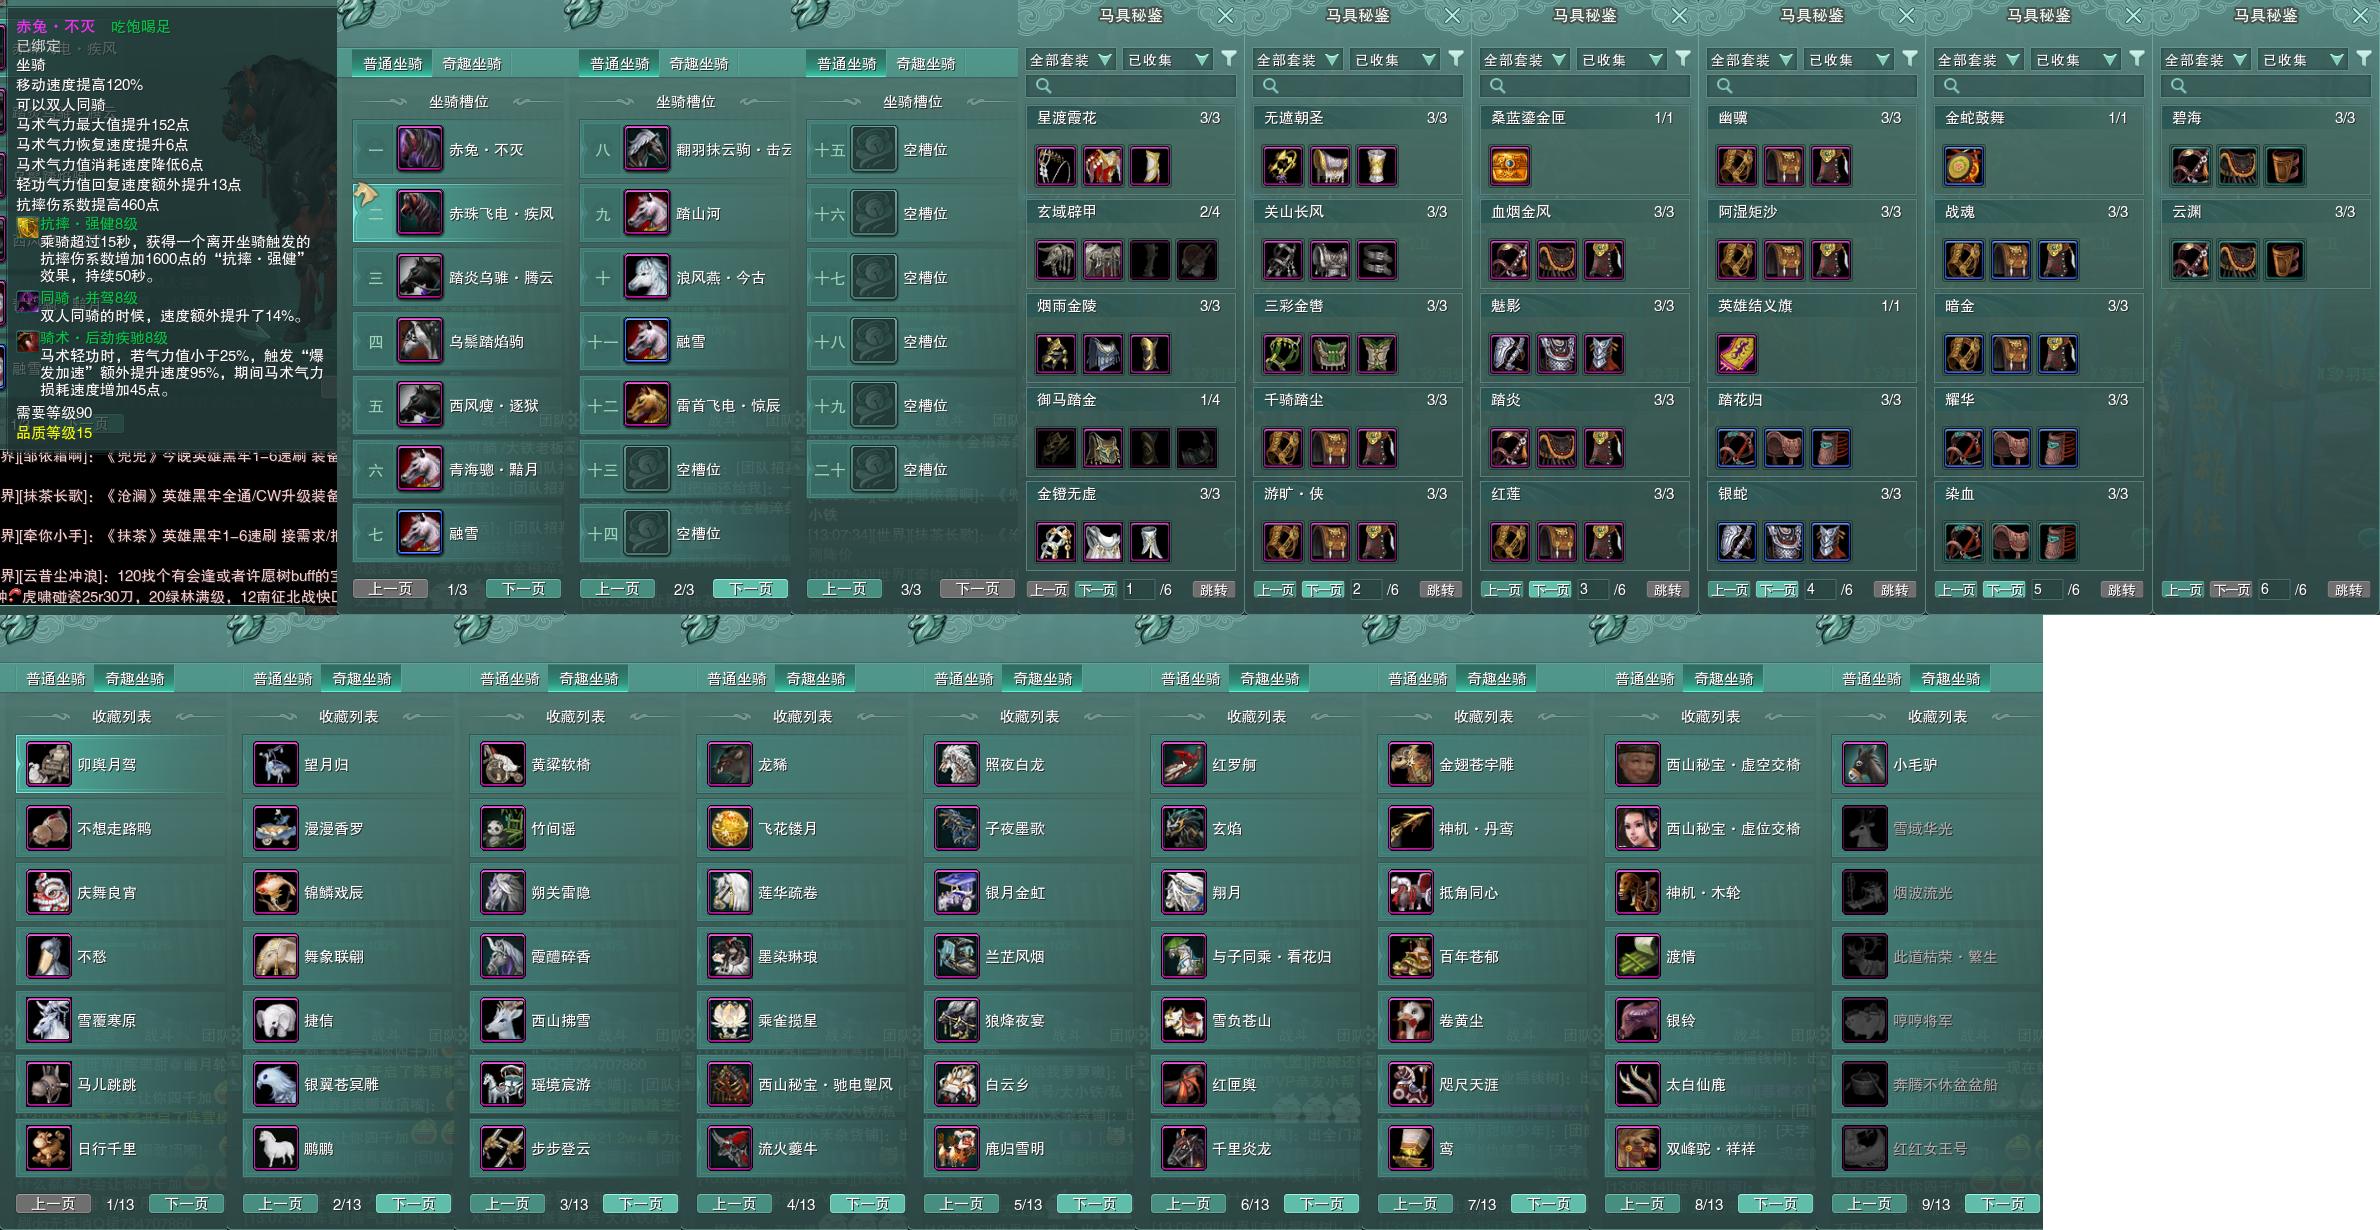Select 与子同乘·看花归 row
The image size is (2380, 1230).
(1255, 957)
